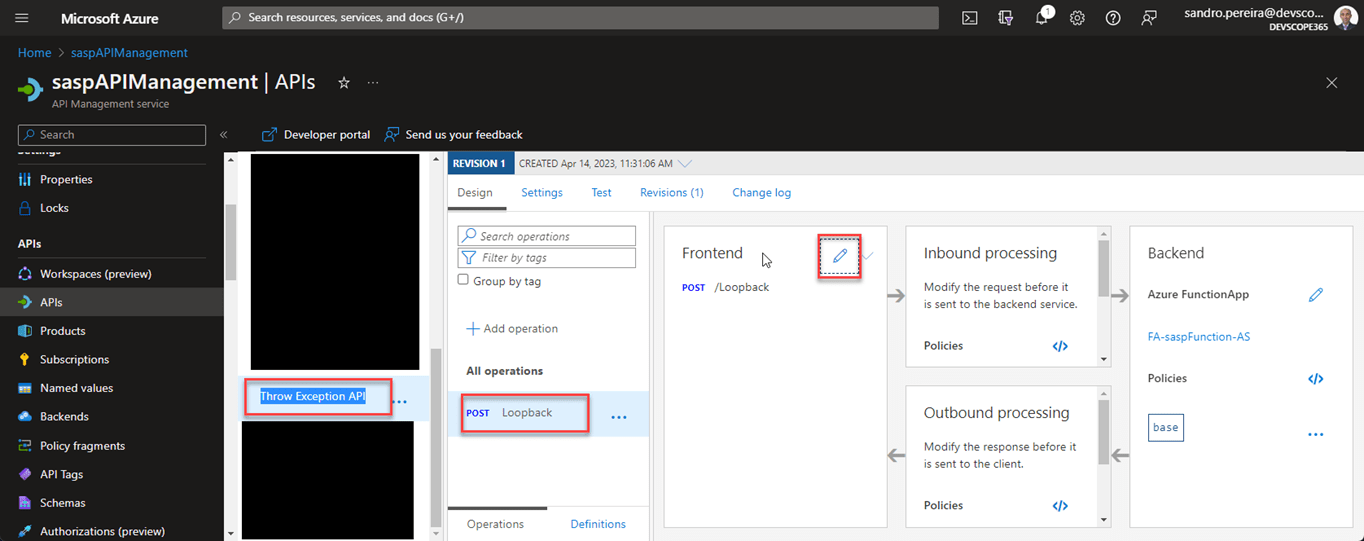1364x541 pixels.
Task: Close the APIs blade with X
Action: pyautogui.click(x=1331, y=83)
